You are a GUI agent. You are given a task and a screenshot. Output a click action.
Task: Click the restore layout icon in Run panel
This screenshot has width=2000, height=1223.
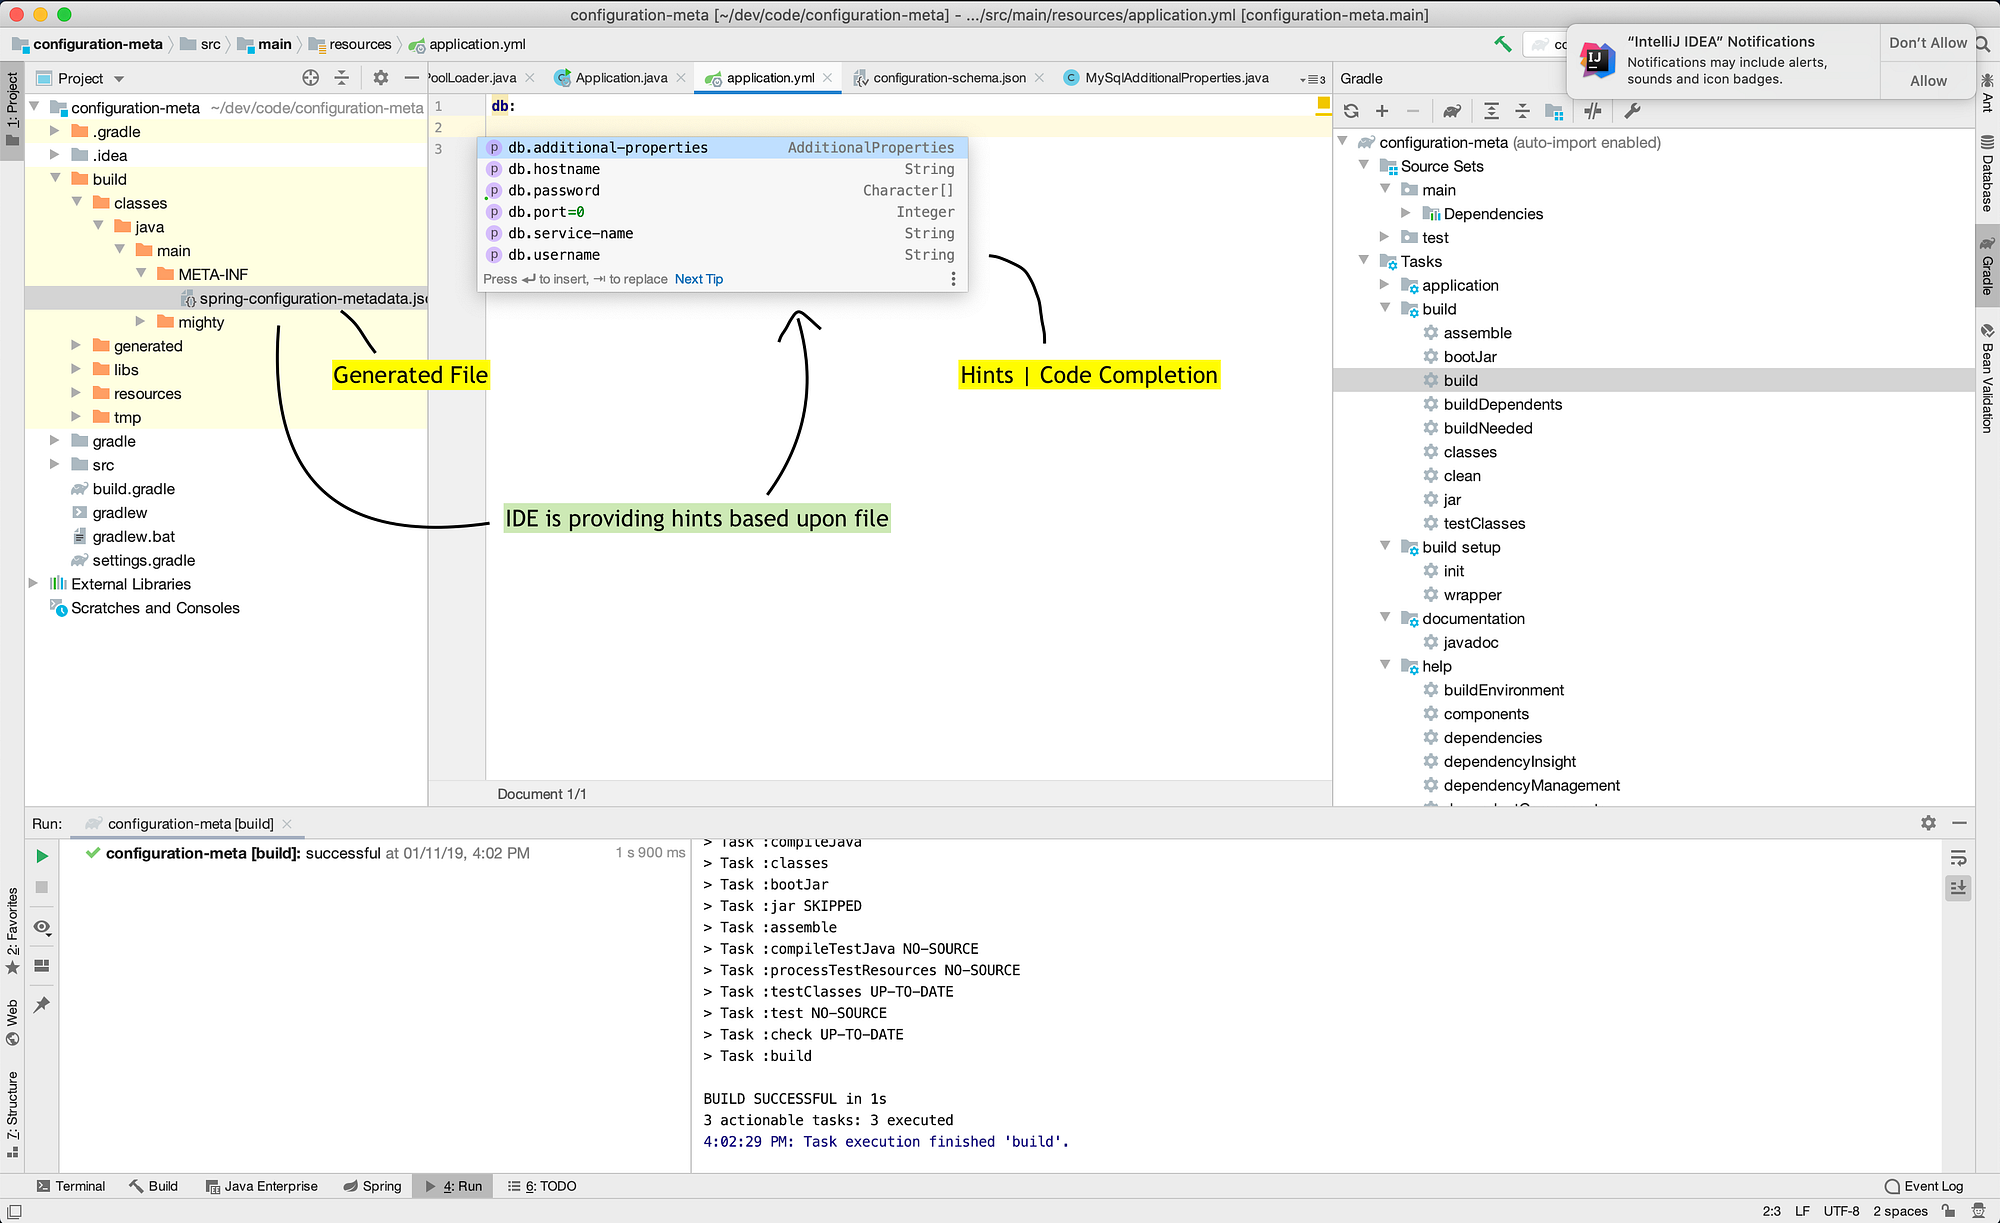tap(42, 966)
